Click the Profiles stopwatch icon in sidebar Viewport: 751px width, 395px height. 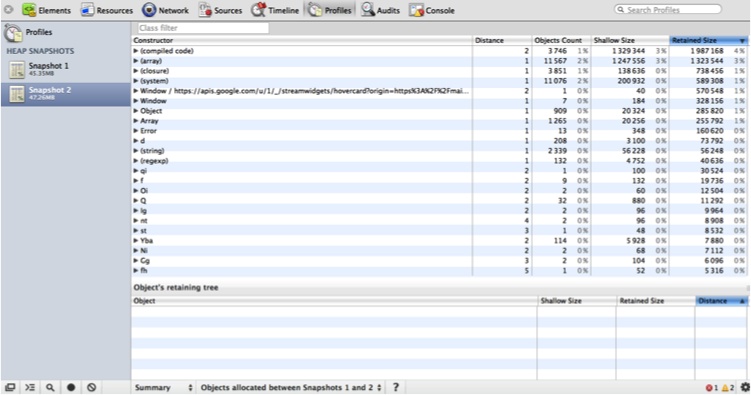13,33
